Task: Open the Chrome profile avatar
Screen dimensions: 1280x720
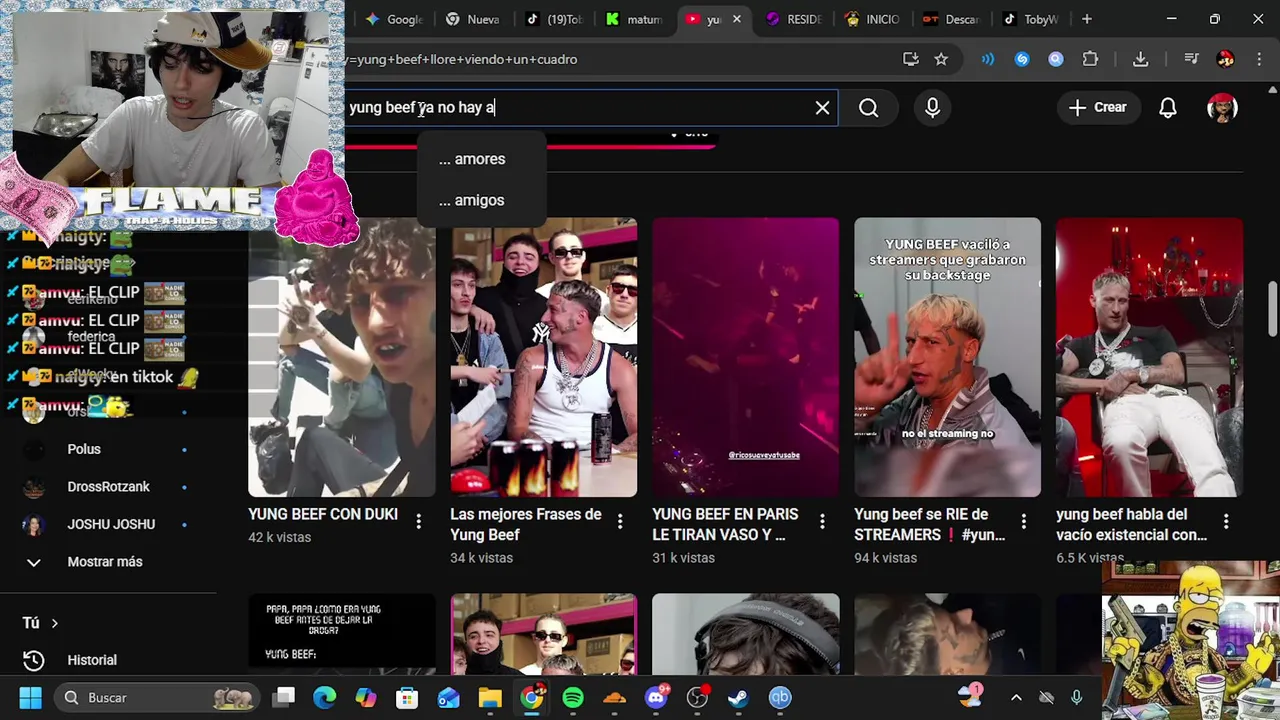Action: coord(1225,59)
